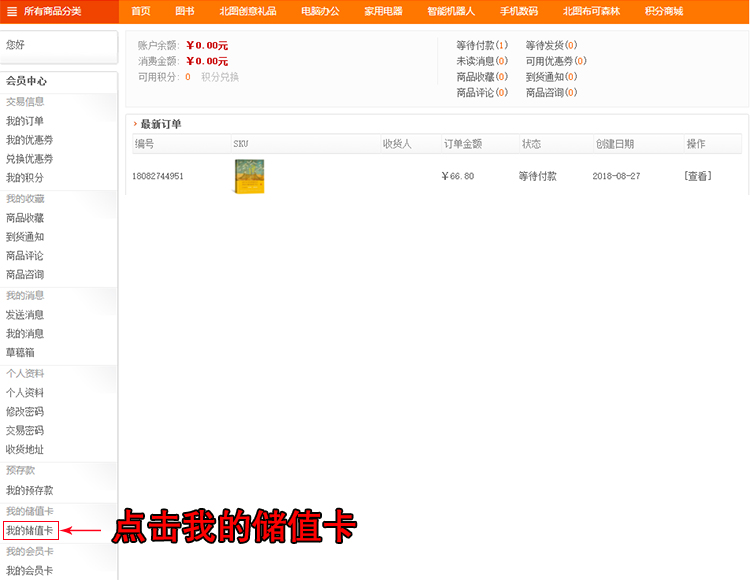
Task: Click 我的预存款 in sidebar
Action: (30, 491)
